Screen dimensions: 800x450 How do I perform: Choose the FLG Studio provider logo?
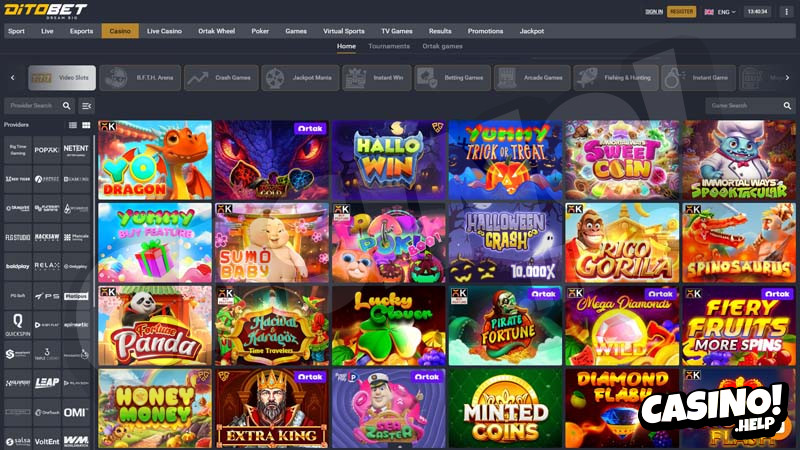click(18, 237)
